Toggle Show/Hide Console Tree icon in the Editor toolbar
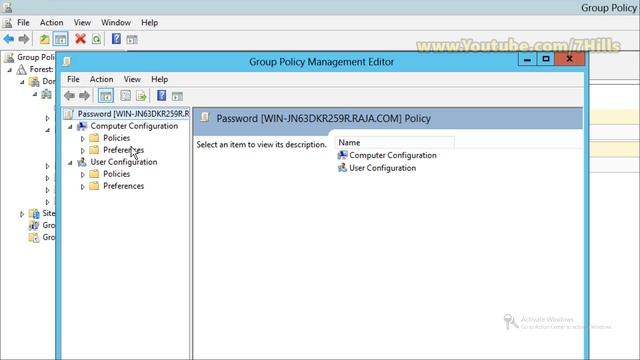Screen dimensions: 640x360 106,96
